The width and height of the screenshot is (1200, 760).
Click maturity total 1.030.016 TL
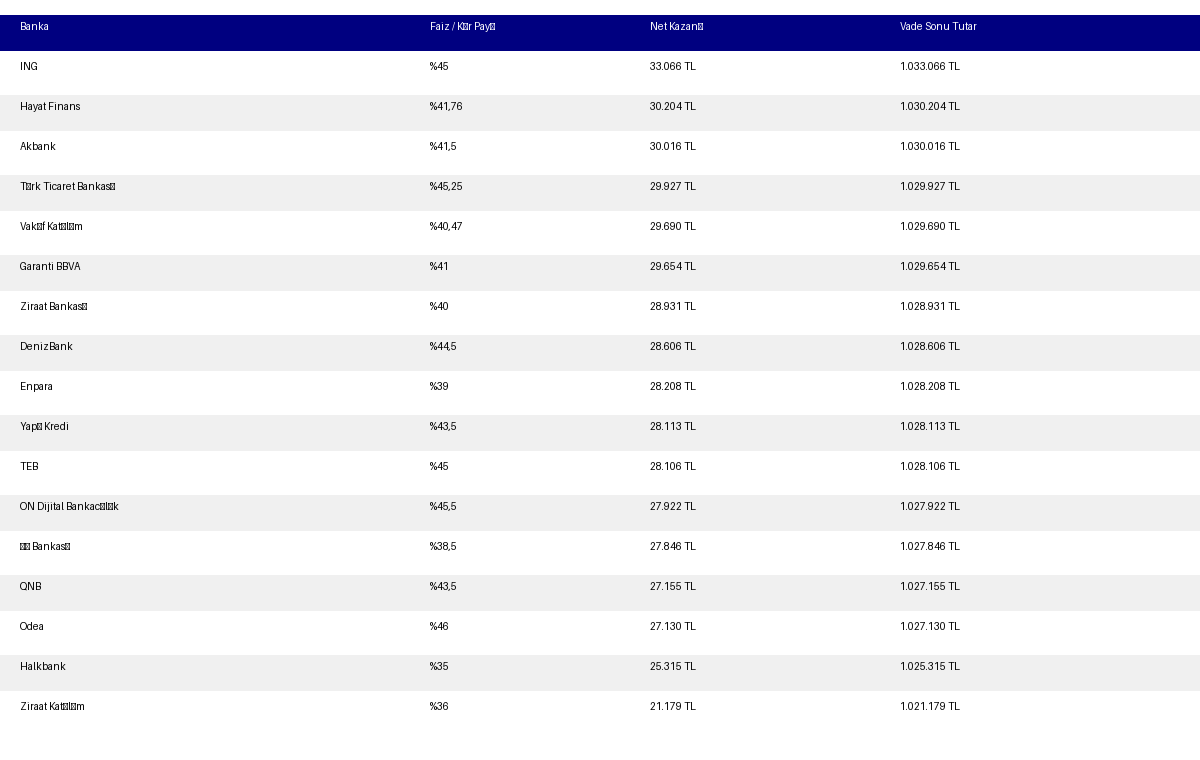[x=930, y=147]
